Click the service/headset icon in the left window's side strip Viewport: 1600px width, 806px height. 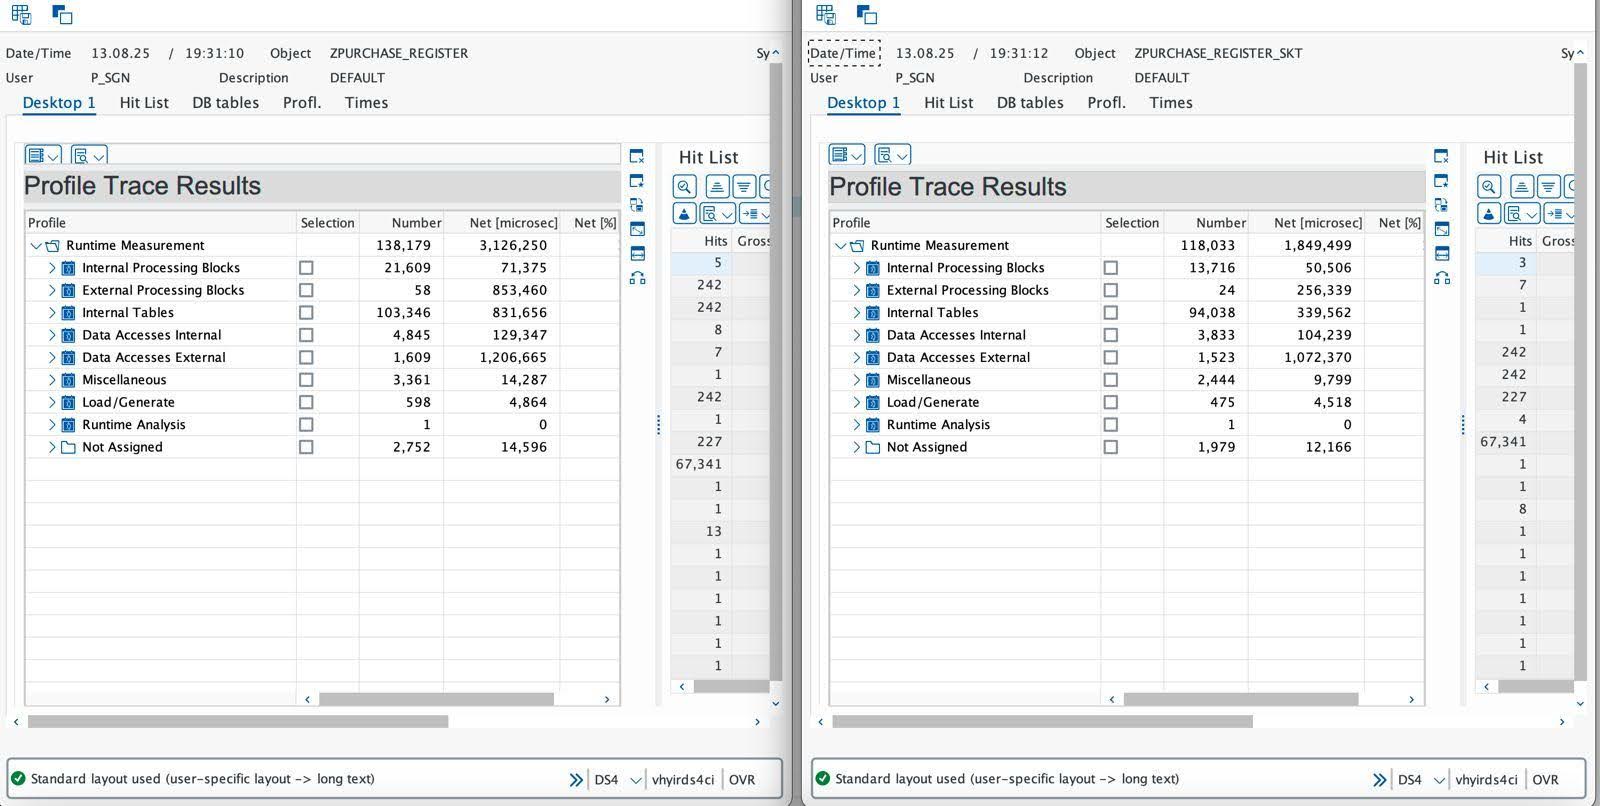637,277
